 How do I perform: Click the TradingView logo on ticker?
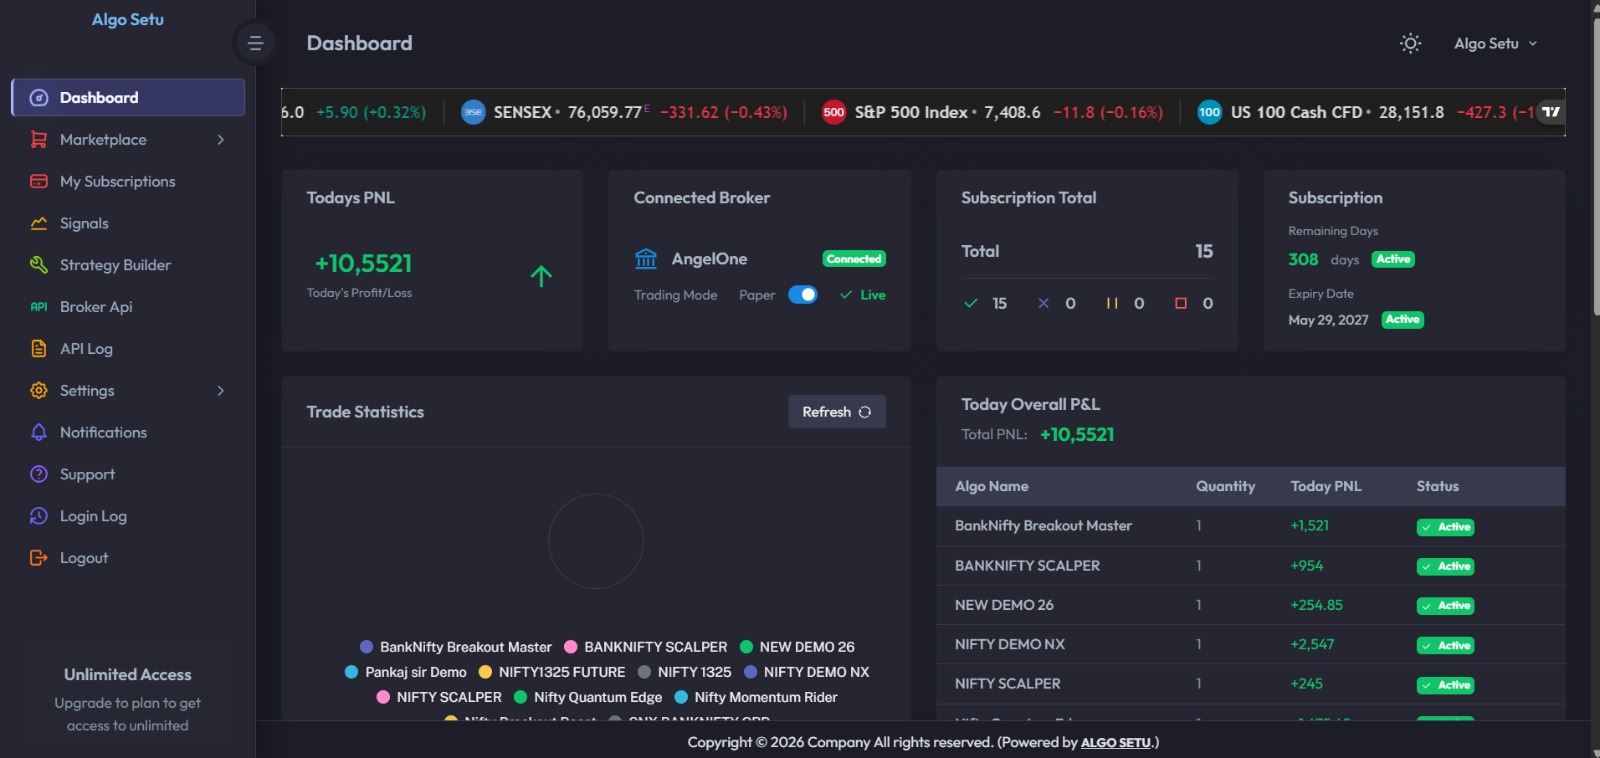(x=1550, y=112)
